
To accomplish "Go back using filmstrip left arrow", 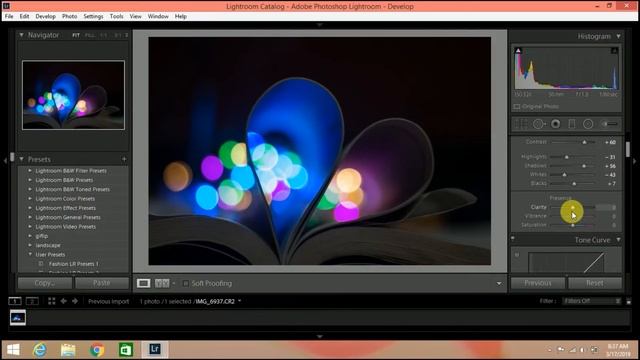I will click(64, 301).
